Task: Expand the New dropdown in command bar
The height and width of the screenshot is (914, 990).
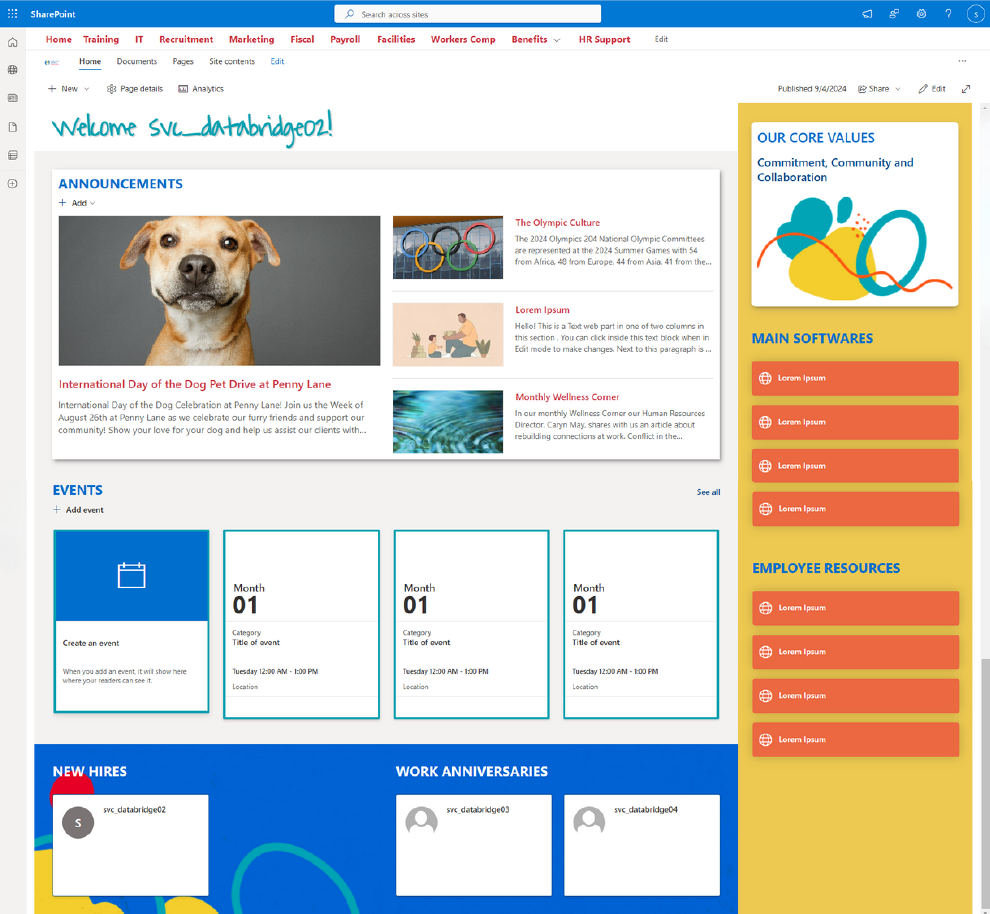Action: pos(68,89)
